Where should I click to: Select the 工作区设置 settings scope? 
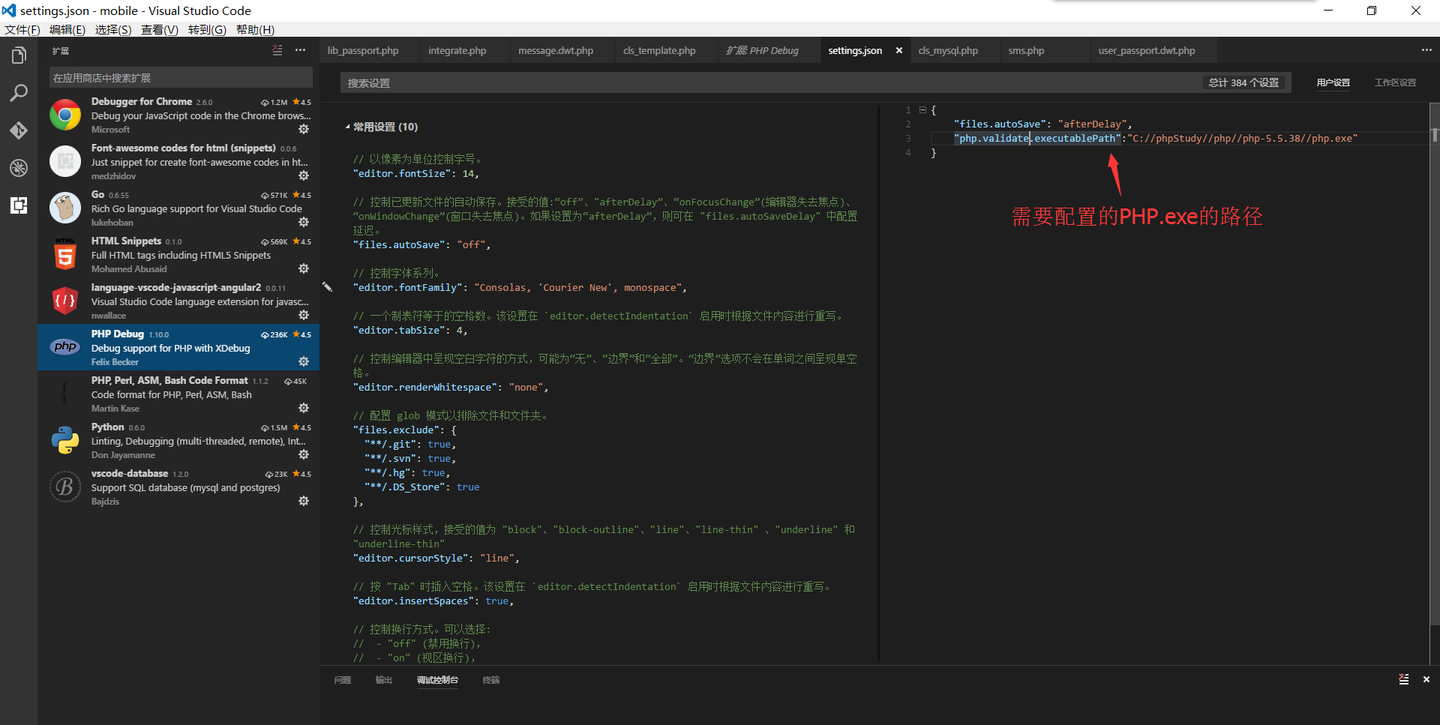[x=1395, y=83]
